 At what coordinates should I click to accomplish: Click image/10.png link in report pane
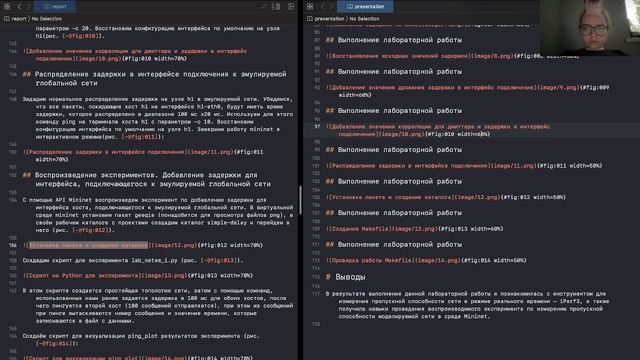(99, 58)
